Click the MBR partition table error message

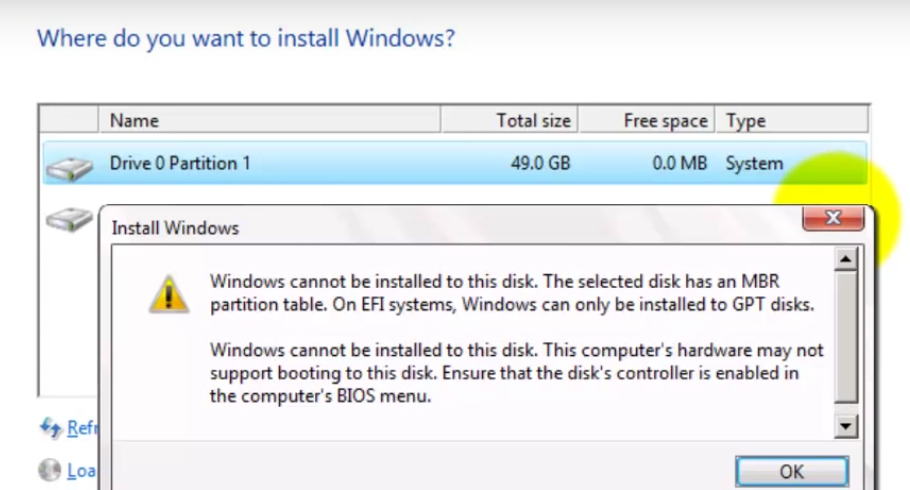coord(512,293)
